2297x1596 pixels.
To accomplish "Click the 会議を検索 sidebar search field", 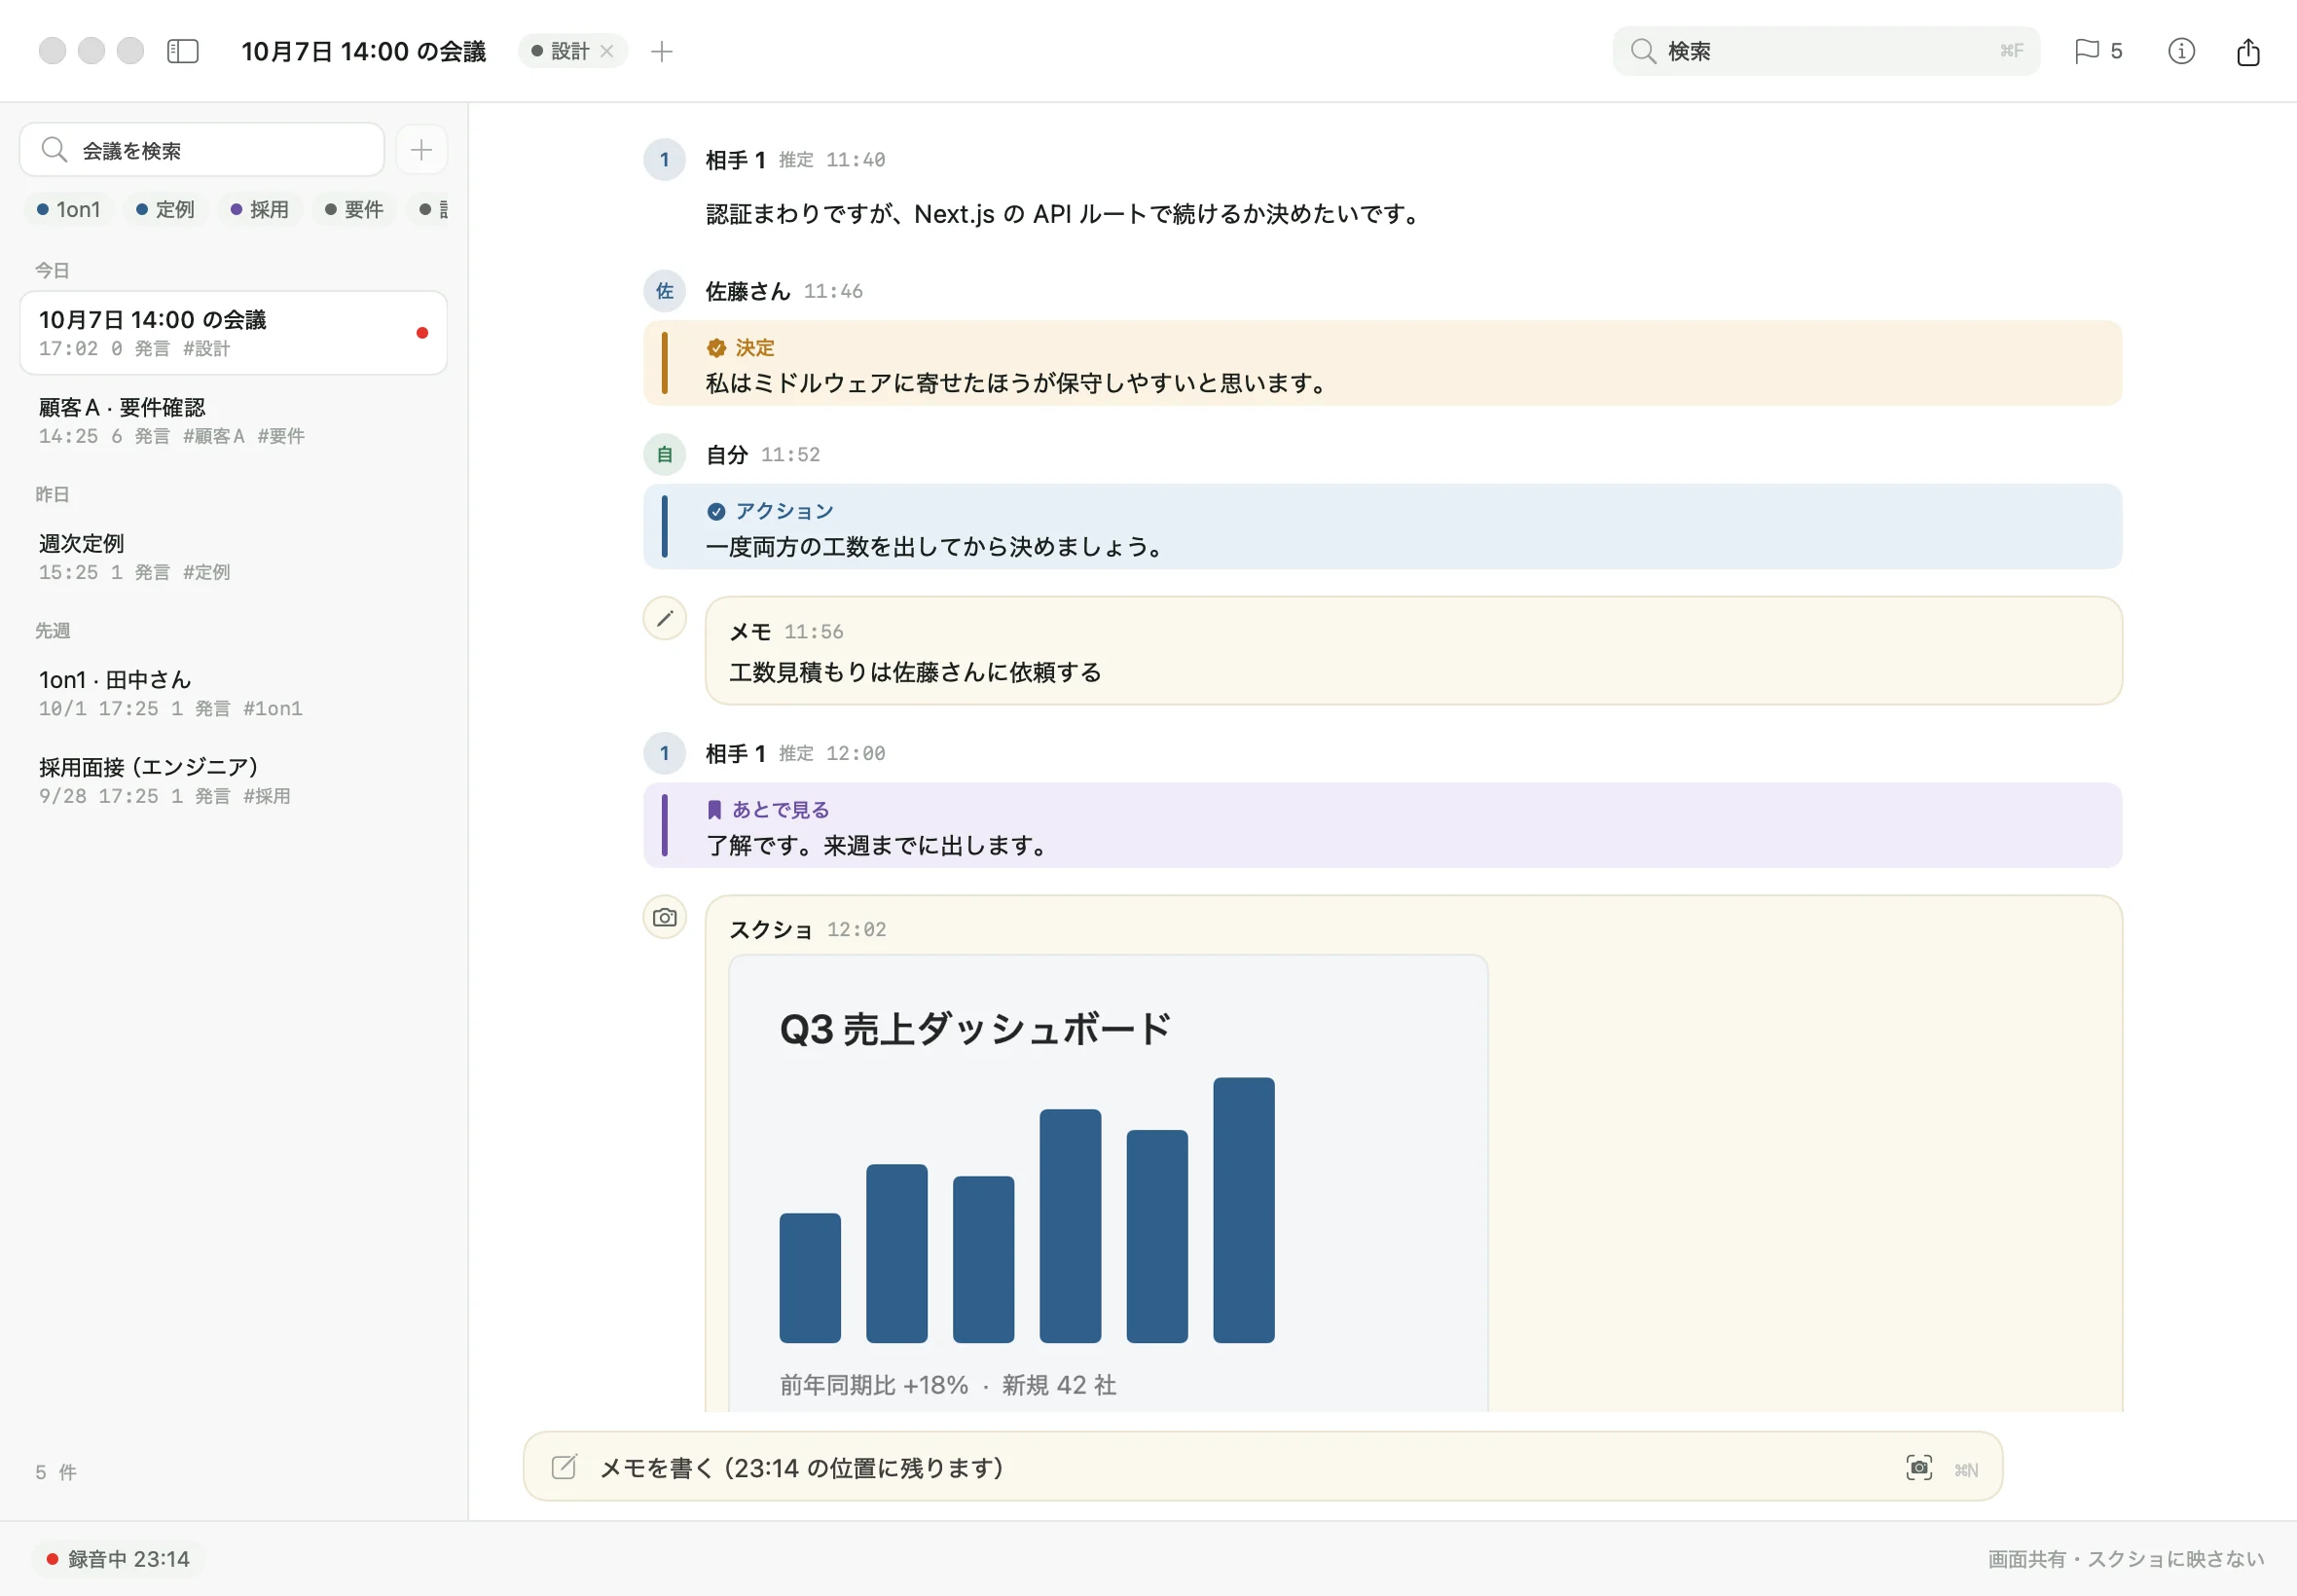I will coord(202,150).
